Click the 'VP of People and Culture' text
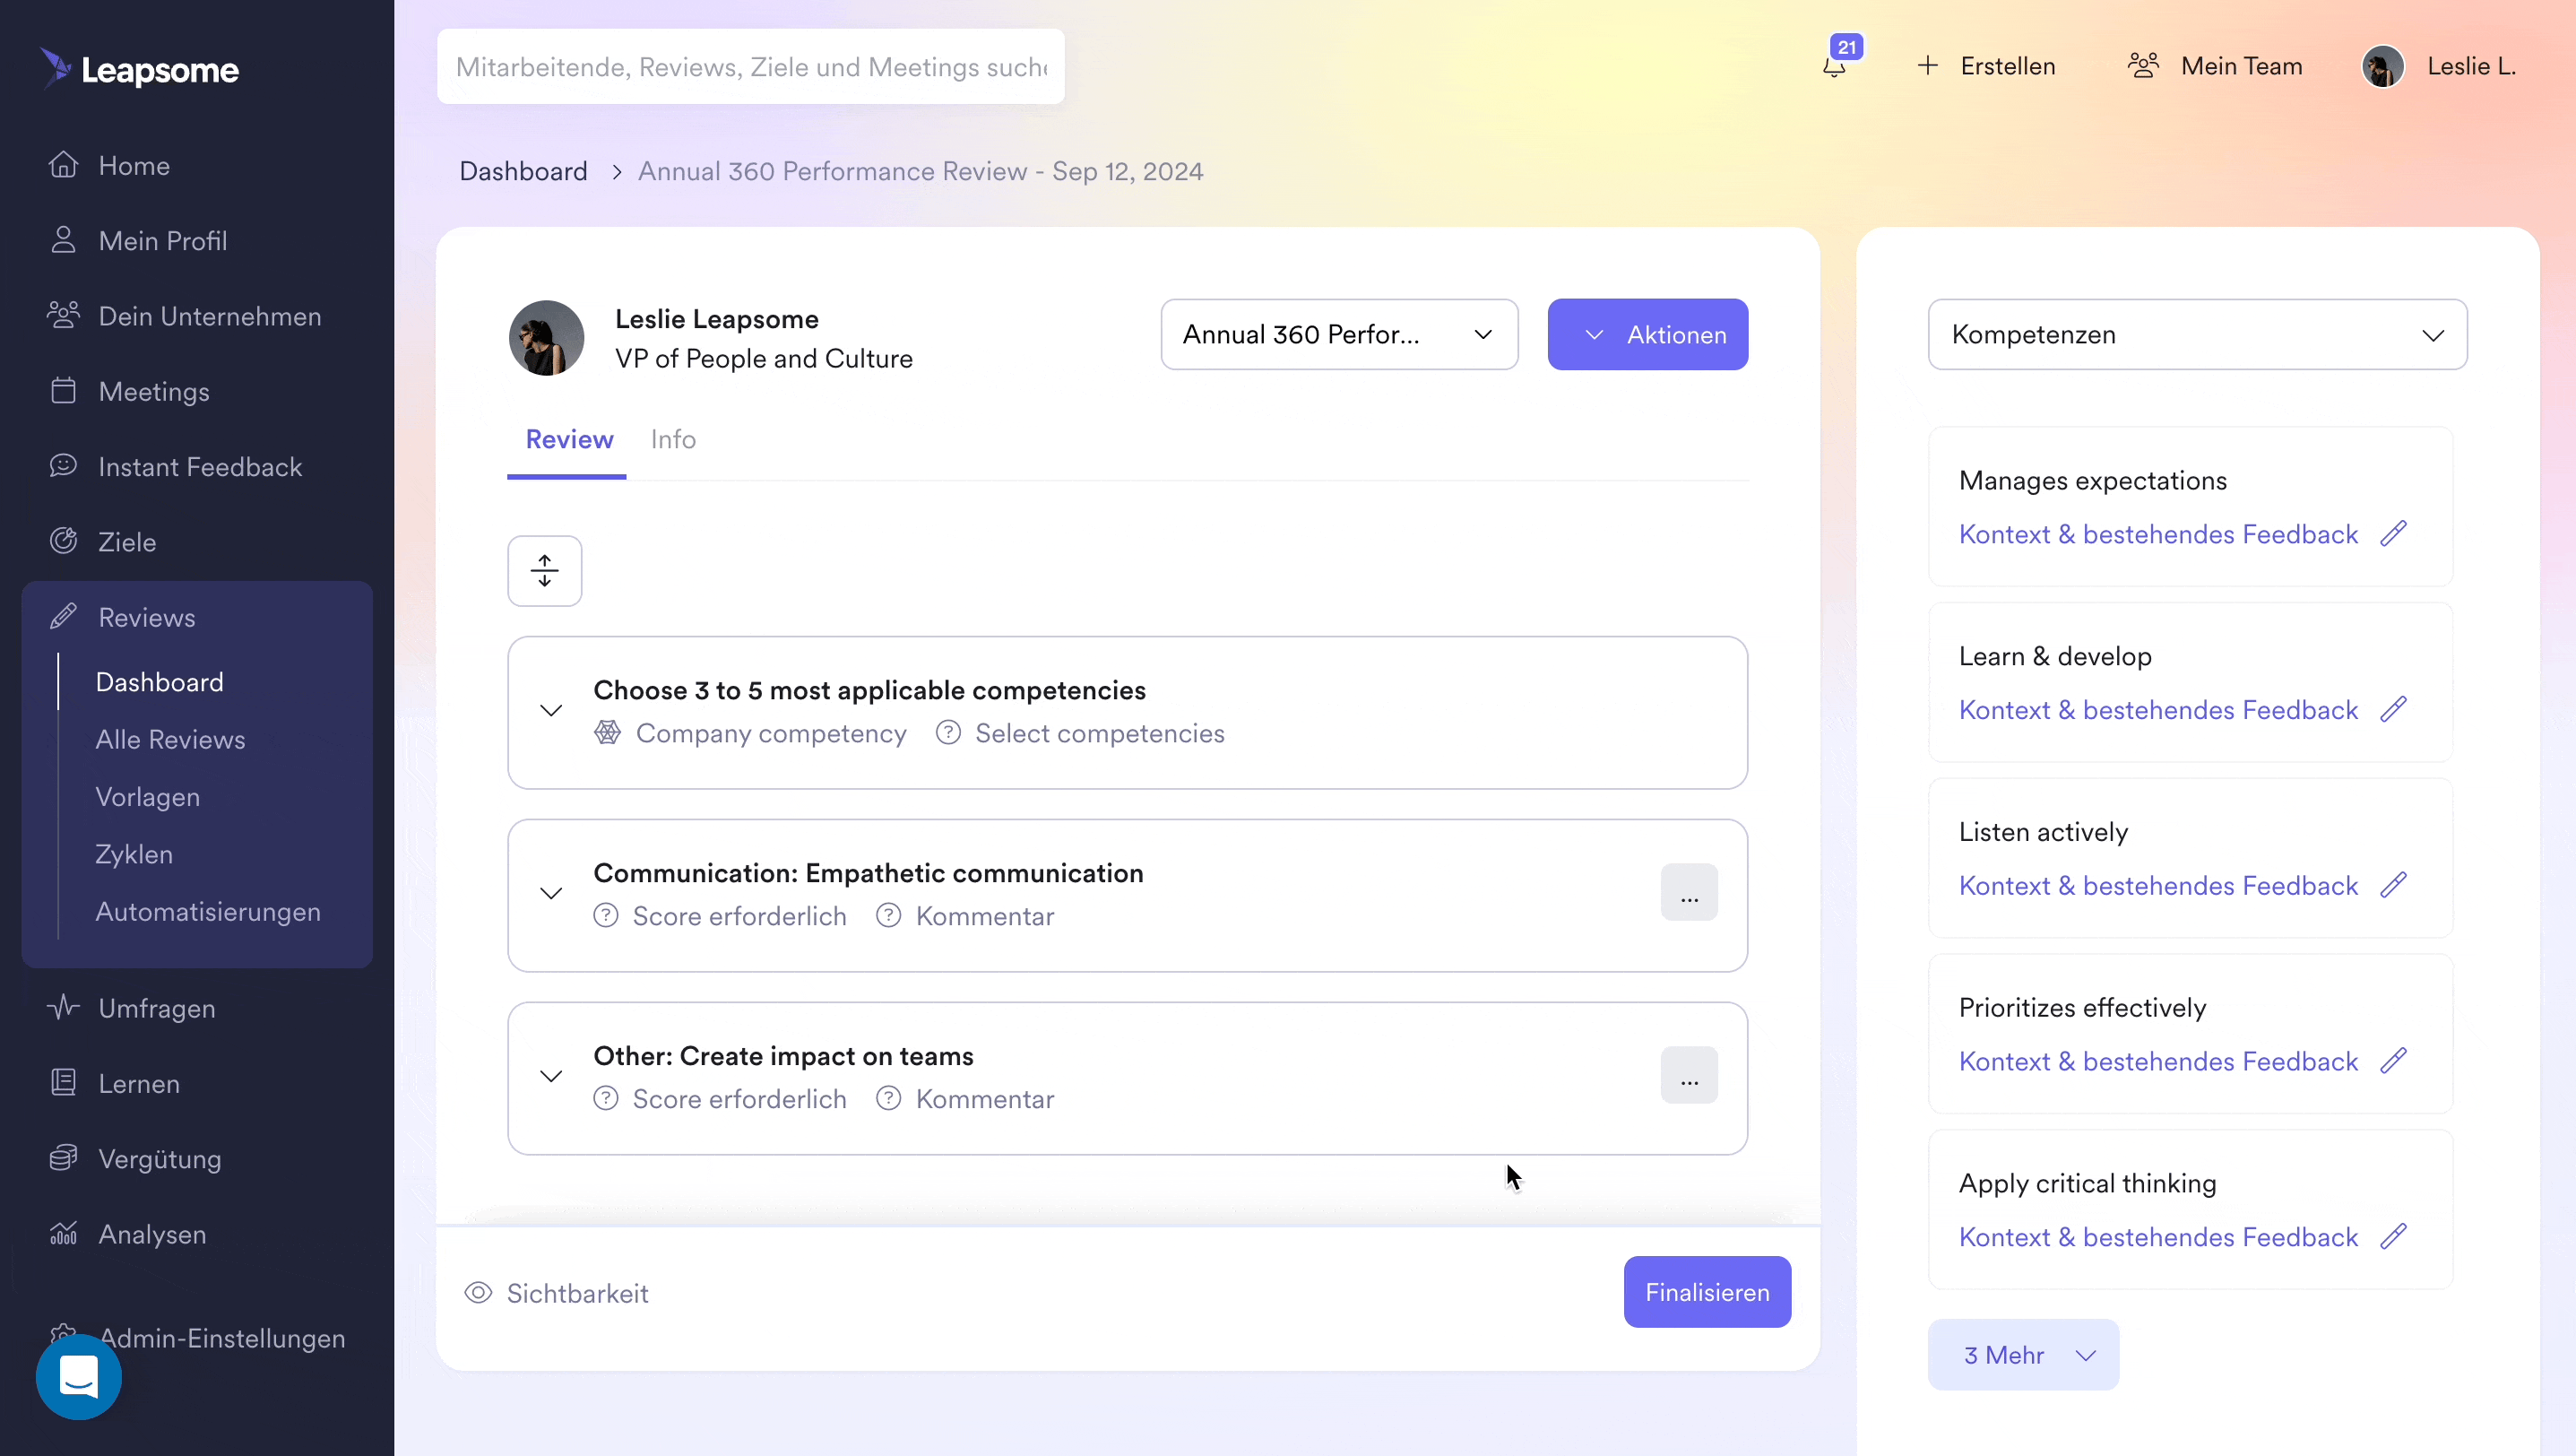The height and width of the screenshot is (1456, 2576). tap(763, 359)
